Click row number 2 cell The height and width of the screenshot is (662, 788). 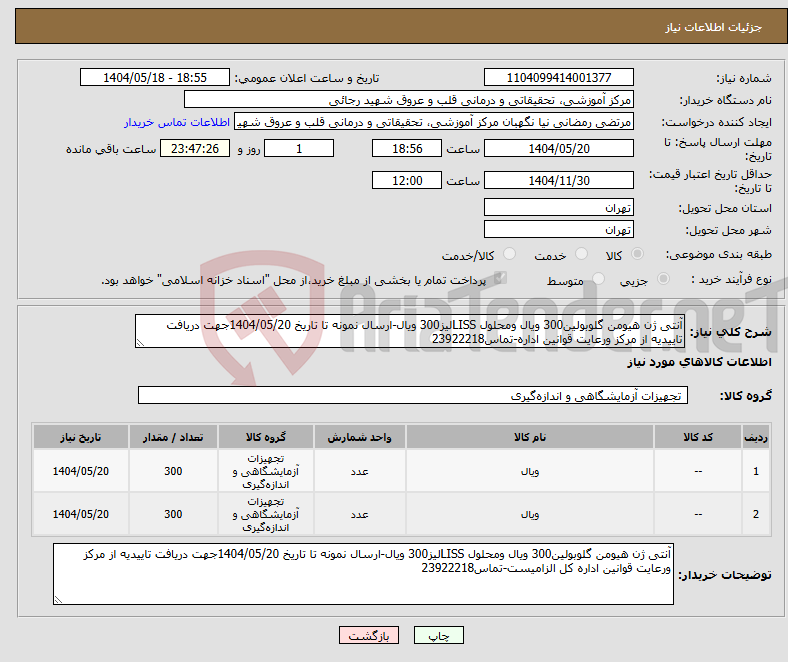(x=755, y=514)
